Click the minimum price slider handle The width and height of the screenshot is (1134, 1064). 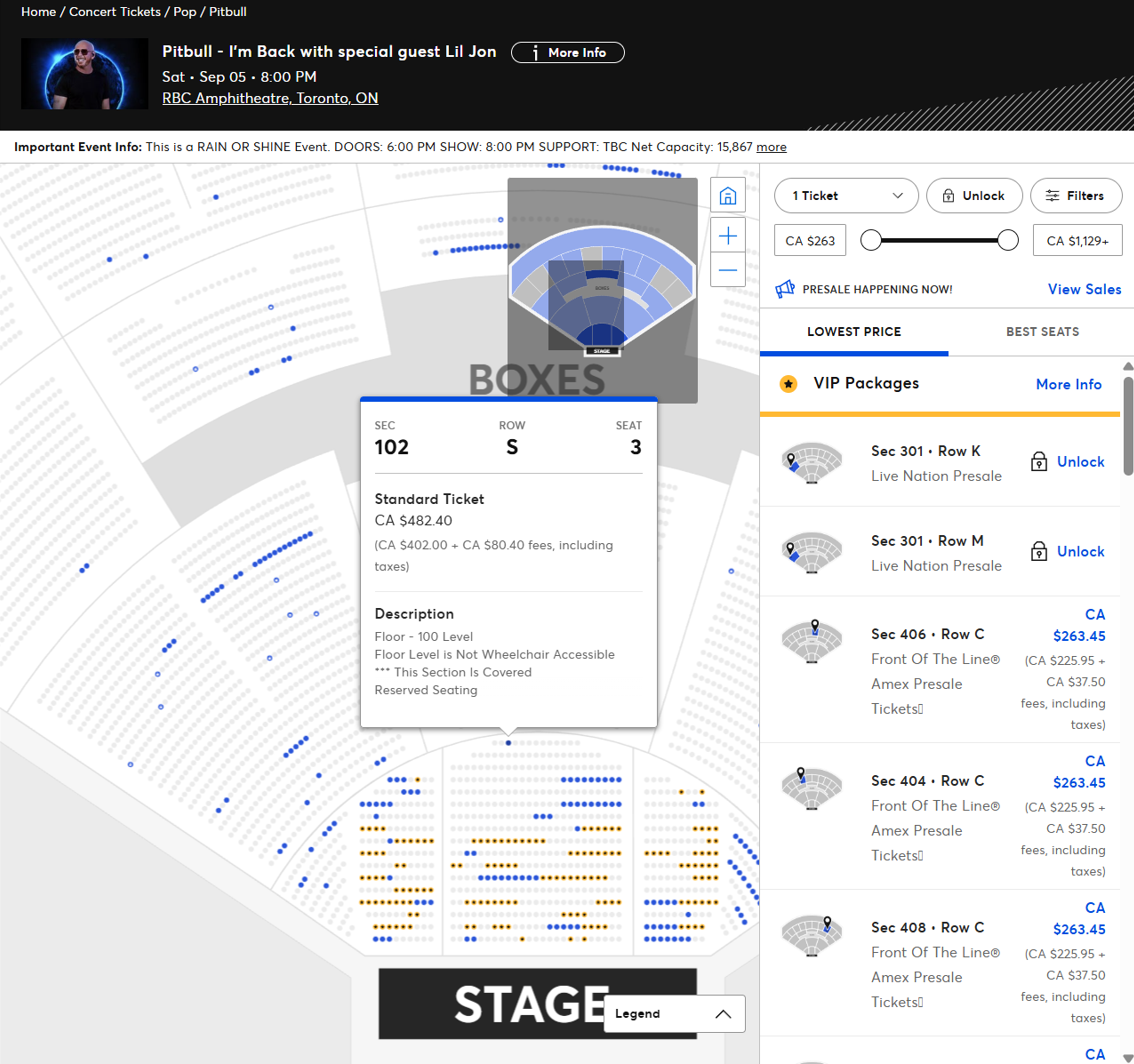tap(871, 240)
